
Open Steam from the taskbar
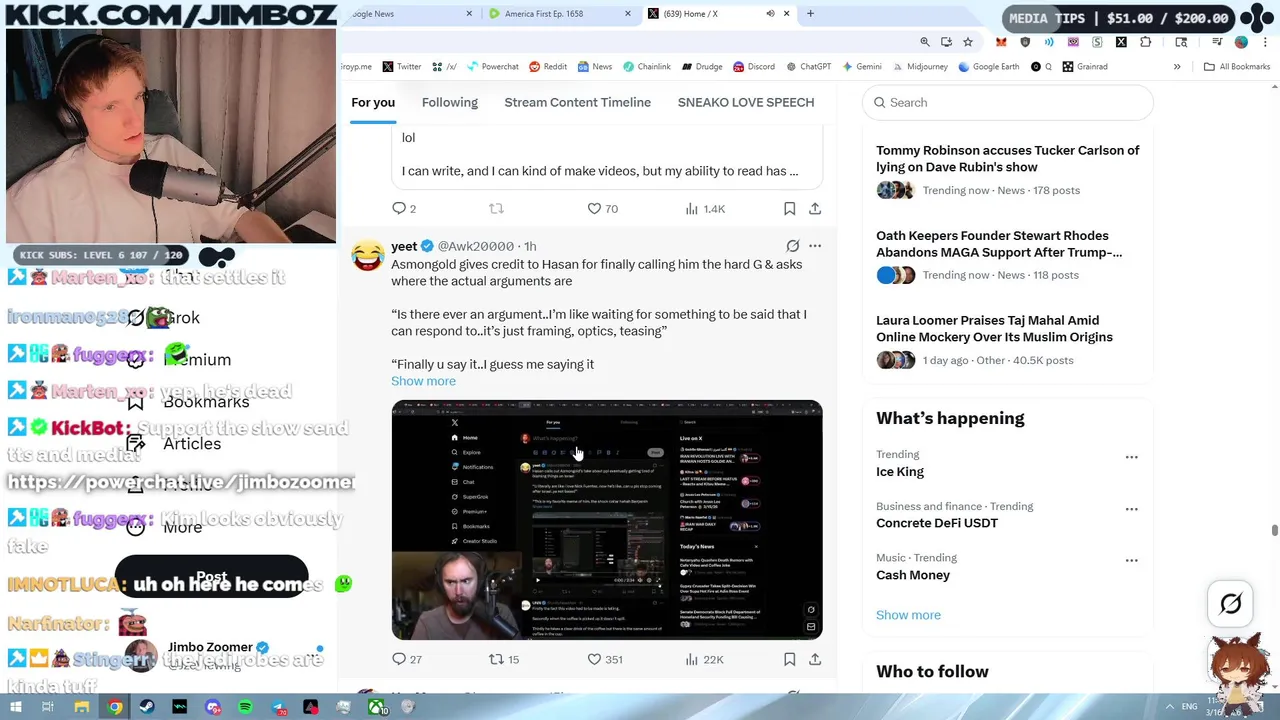point(147,707)
